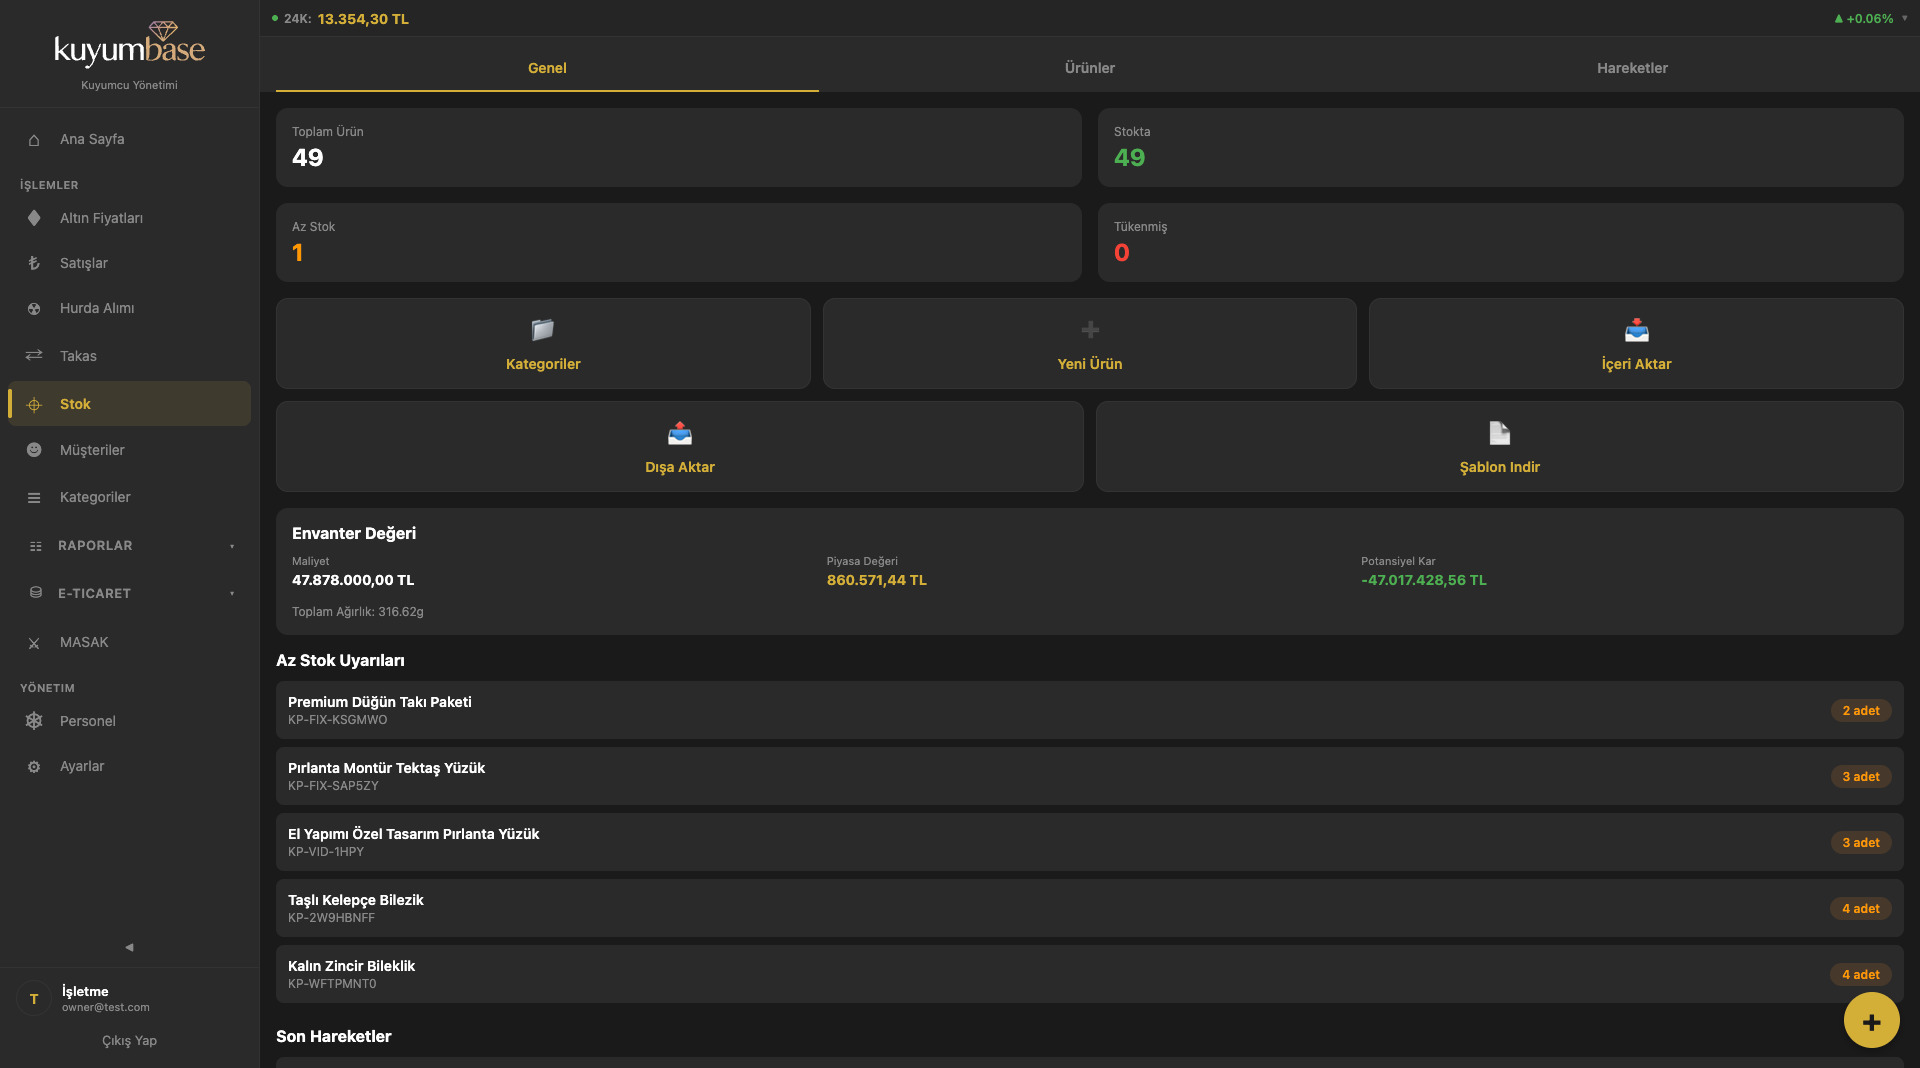Open Altın Fiyatları diamond icon in sidebar
Image resolution: width=1920 pixels, height=1068 pixels.
click(x=34, y=218)
